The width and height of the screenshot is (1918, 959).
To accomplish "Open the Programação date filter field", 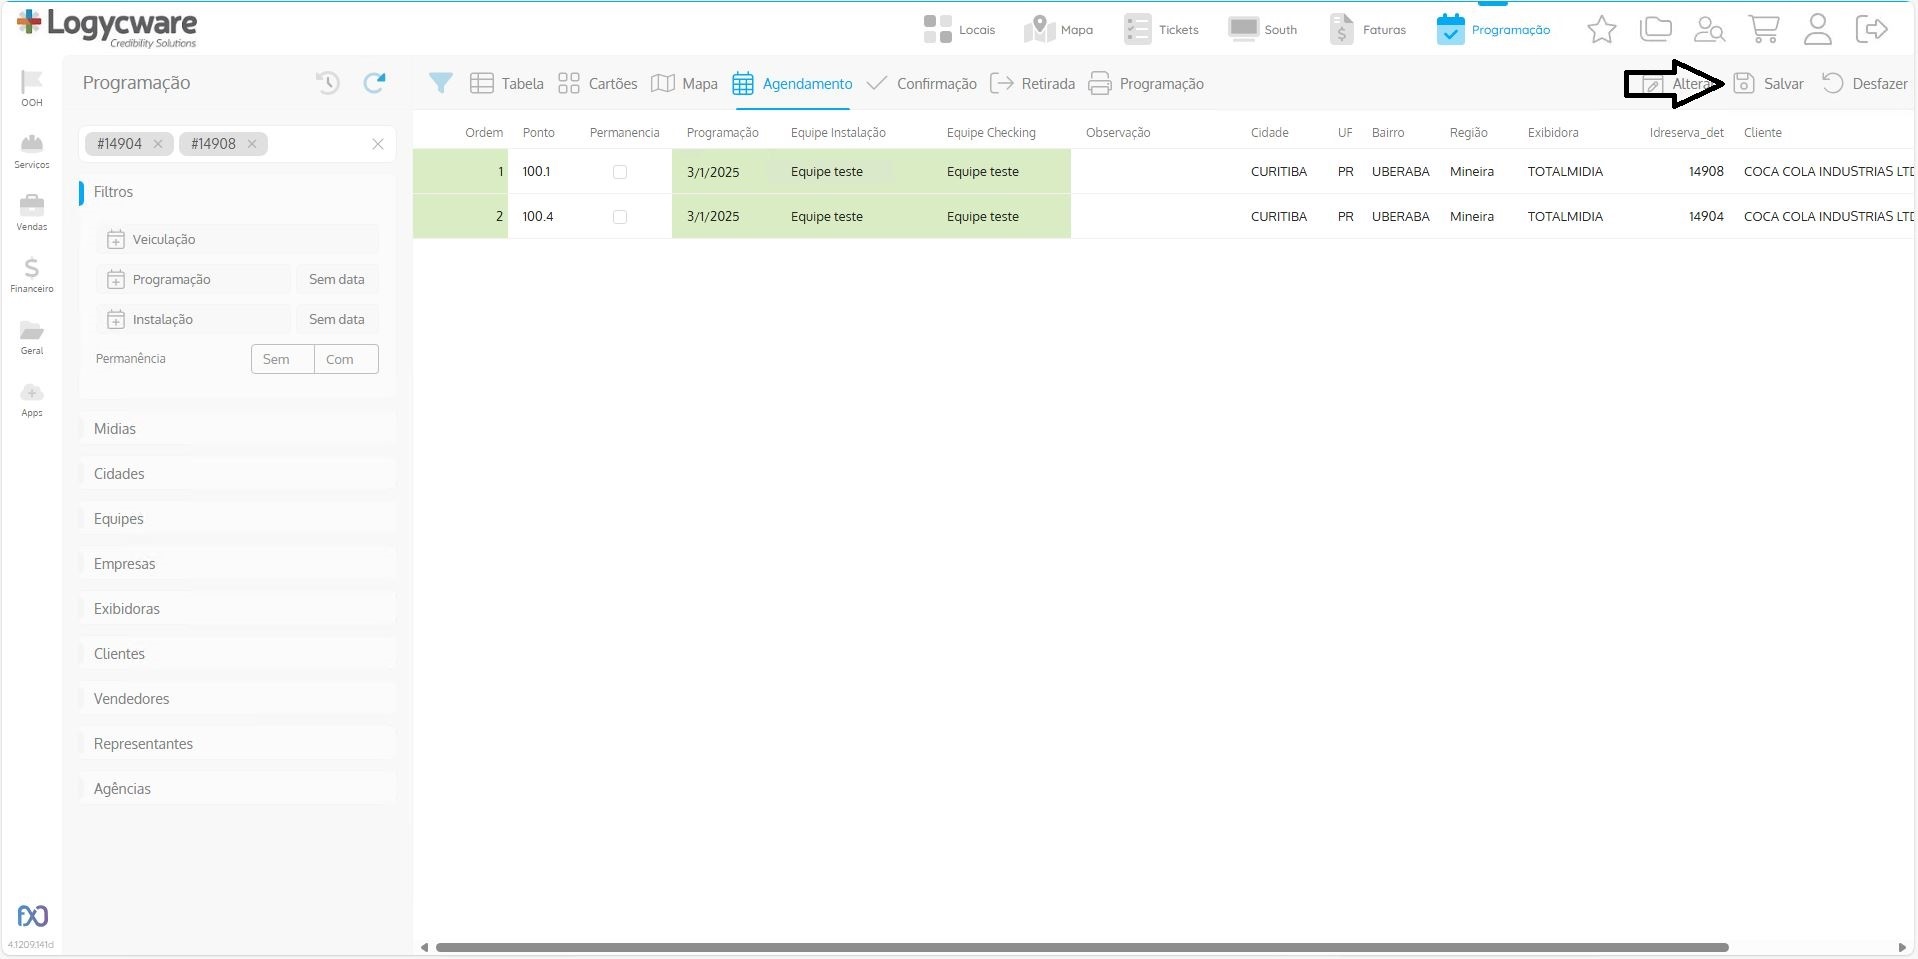I will click(194, 279).
